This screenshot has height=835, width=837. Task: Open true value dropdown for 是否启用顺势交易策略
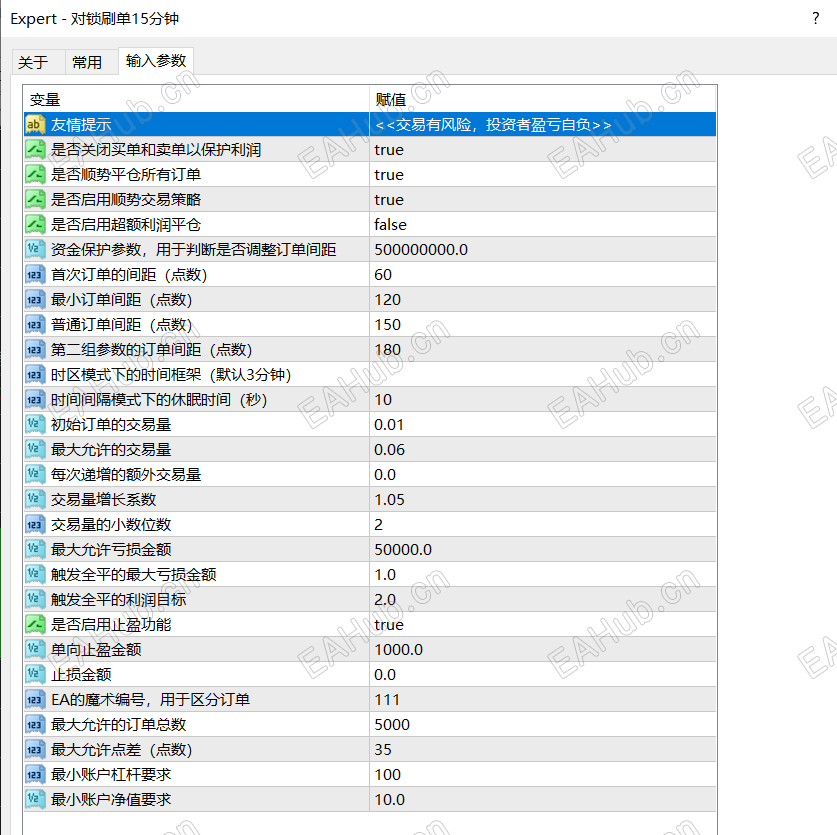coord(543,200)
